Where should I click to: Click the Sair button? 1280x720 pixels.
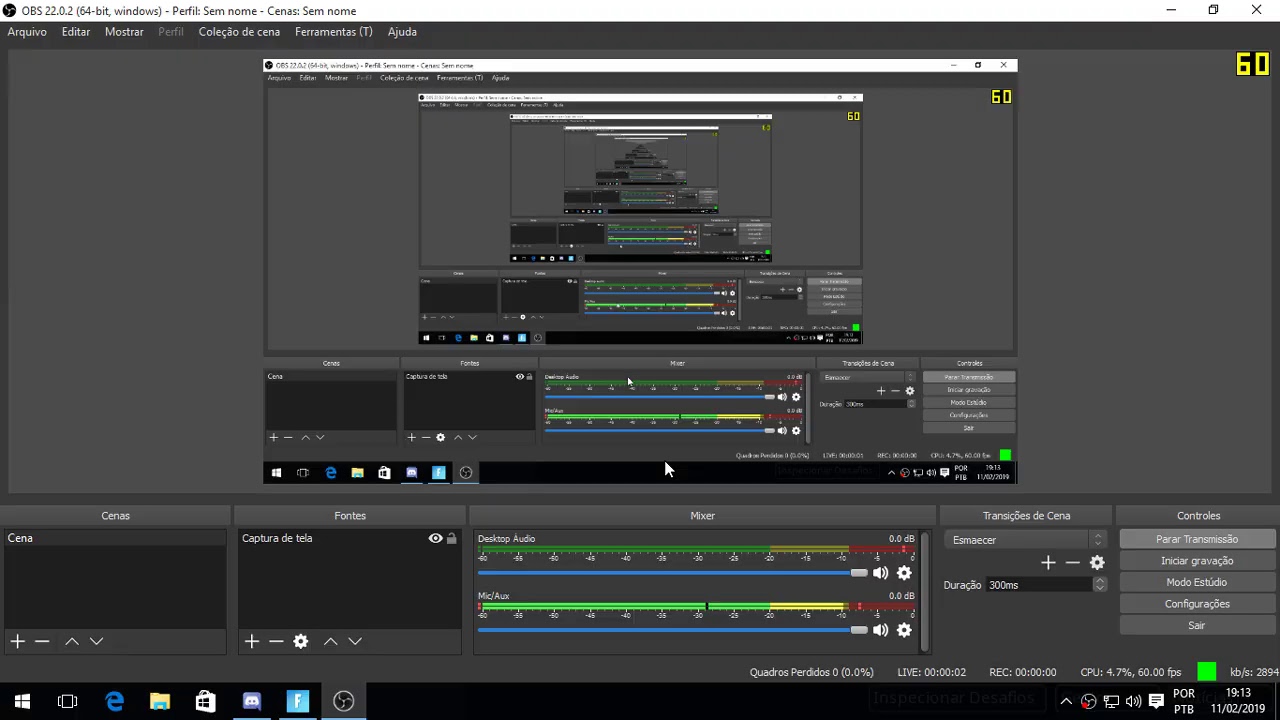(x=1197, y=625)
